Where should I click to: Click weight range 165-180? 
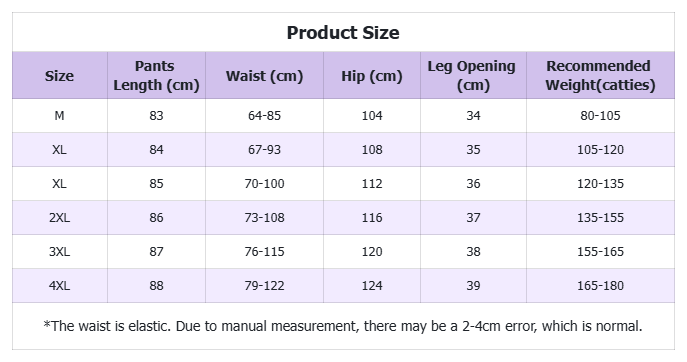(x=600, y=286)
